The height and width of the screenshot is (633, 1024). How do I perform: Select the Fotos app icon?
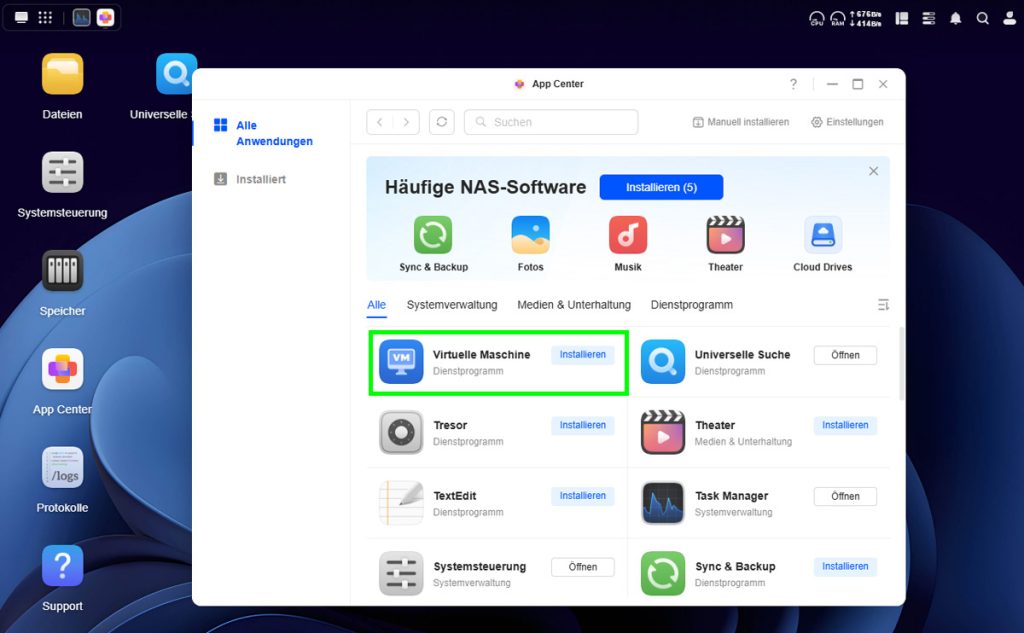pyautogui.click(x=530, y=235)
